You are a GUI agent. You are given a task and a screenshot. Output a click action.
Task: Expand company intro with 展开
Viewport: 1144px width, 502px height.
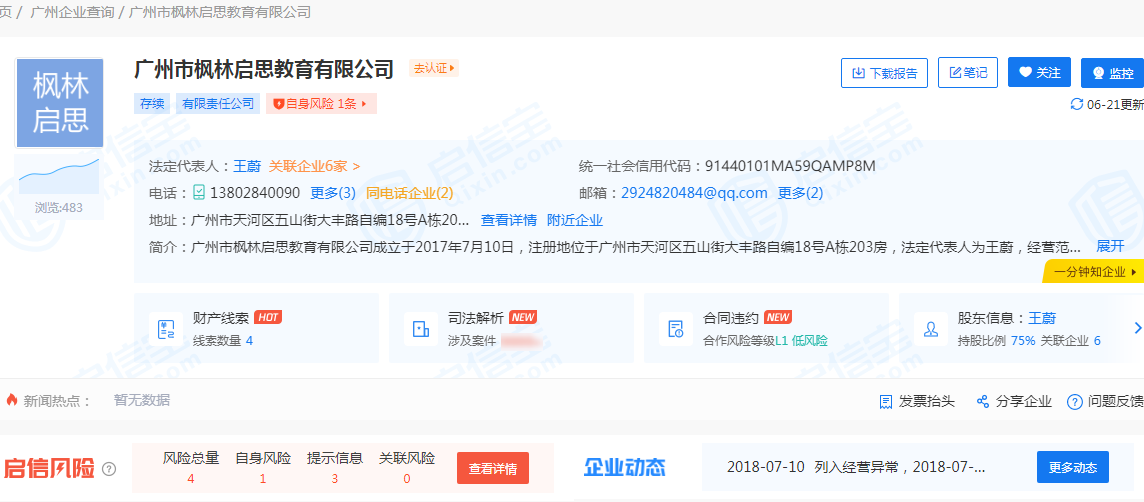[x=1110, y=246]
